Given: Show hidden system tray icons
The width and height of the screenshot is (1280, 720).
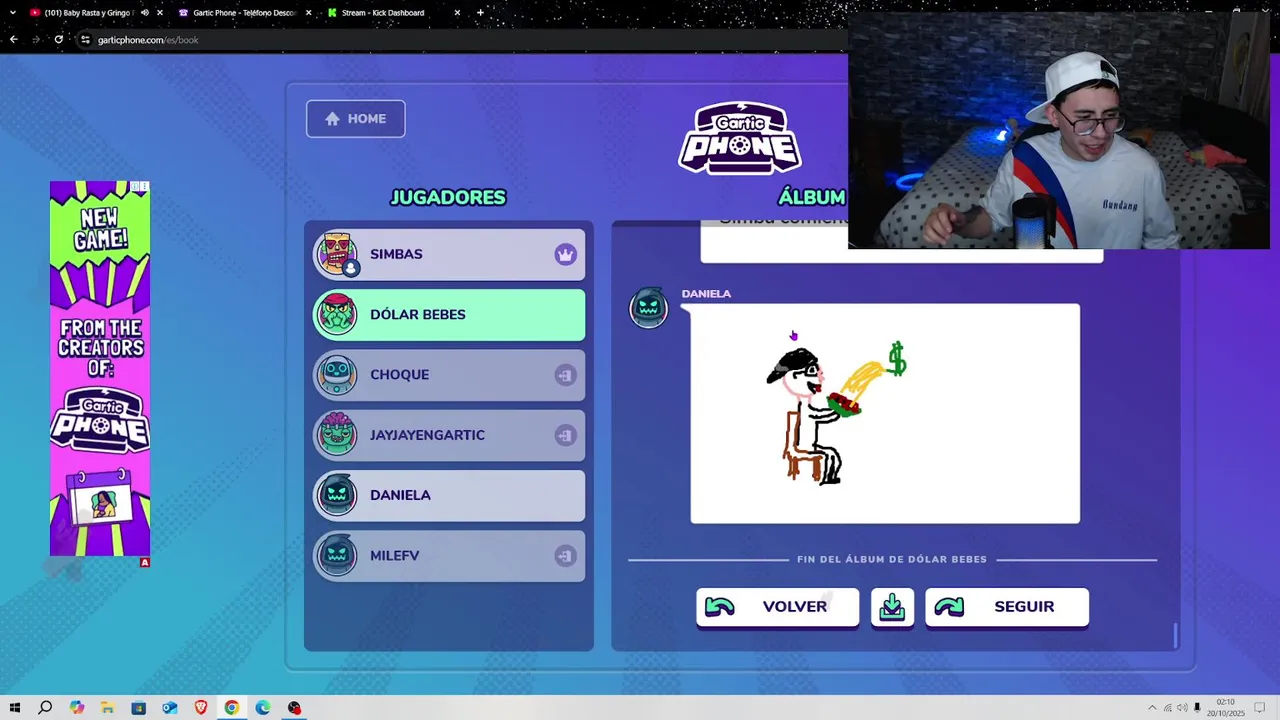Looking at the screenshot, I should click(x=1152, y=708).
